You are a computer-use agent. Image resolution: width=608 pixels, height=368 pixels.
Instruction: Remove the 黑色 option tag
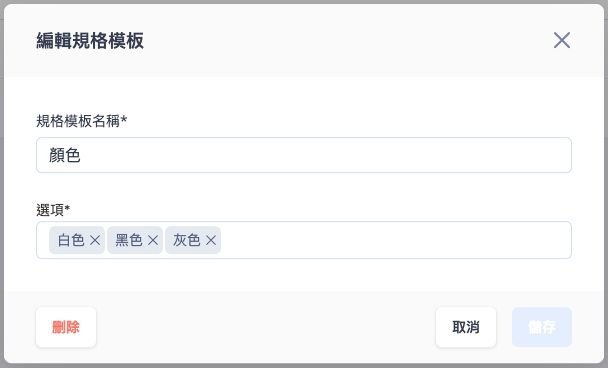tap(153, 240)
